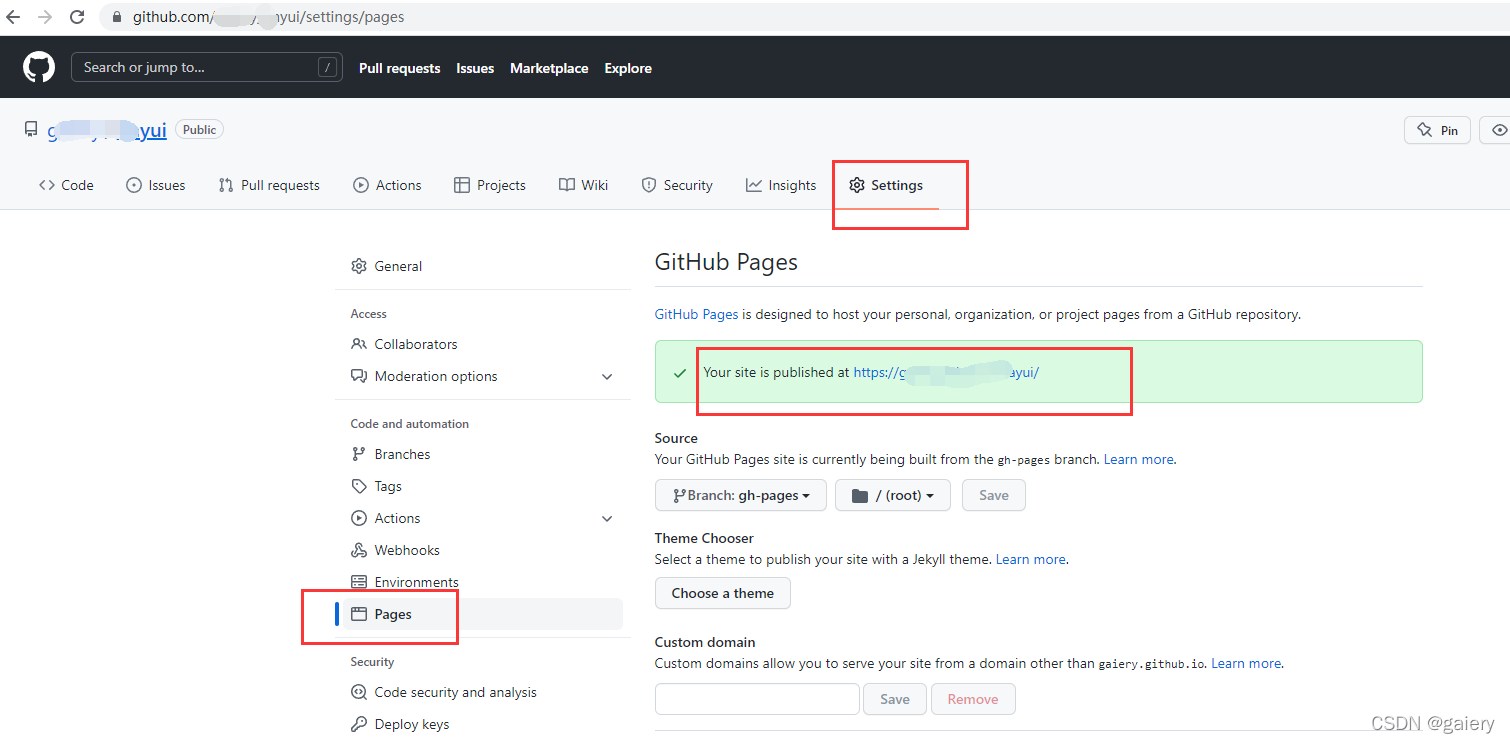
Task: Click the Public visibility badge
Action: click(x=199, y=129)
